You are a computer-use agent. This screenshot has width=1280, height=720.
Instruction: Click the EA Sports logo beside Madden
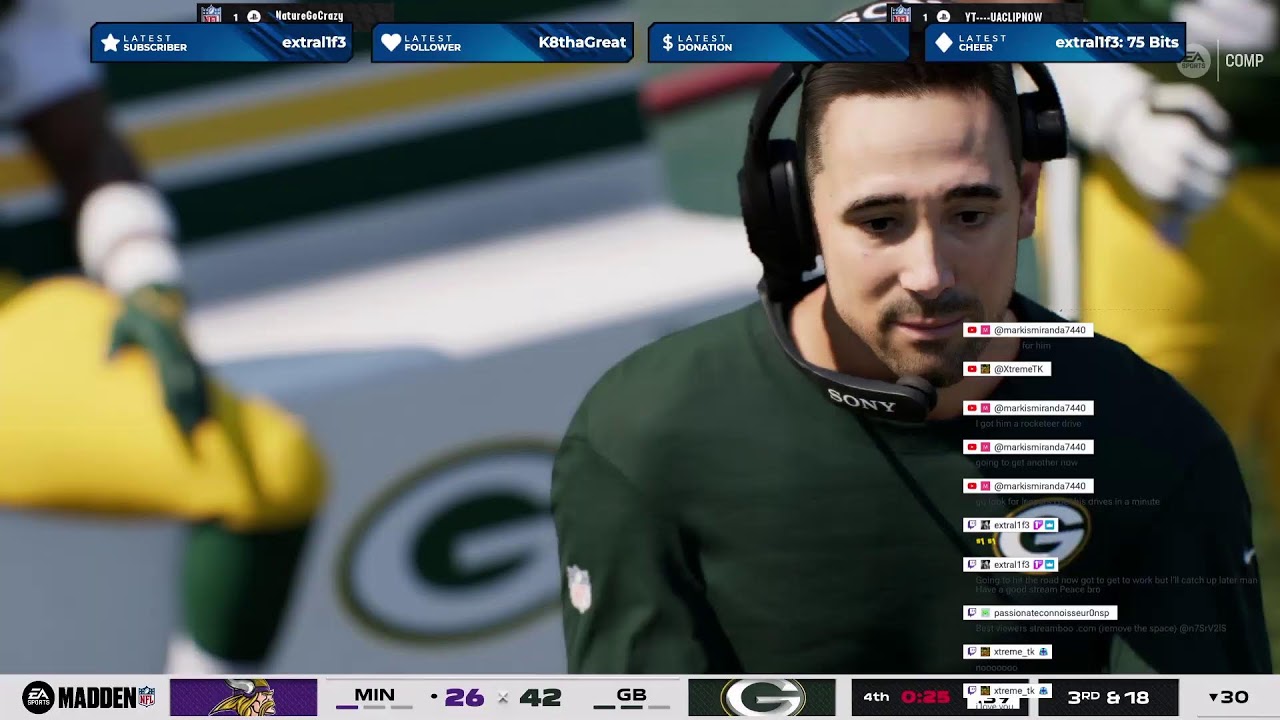(38, 697)
